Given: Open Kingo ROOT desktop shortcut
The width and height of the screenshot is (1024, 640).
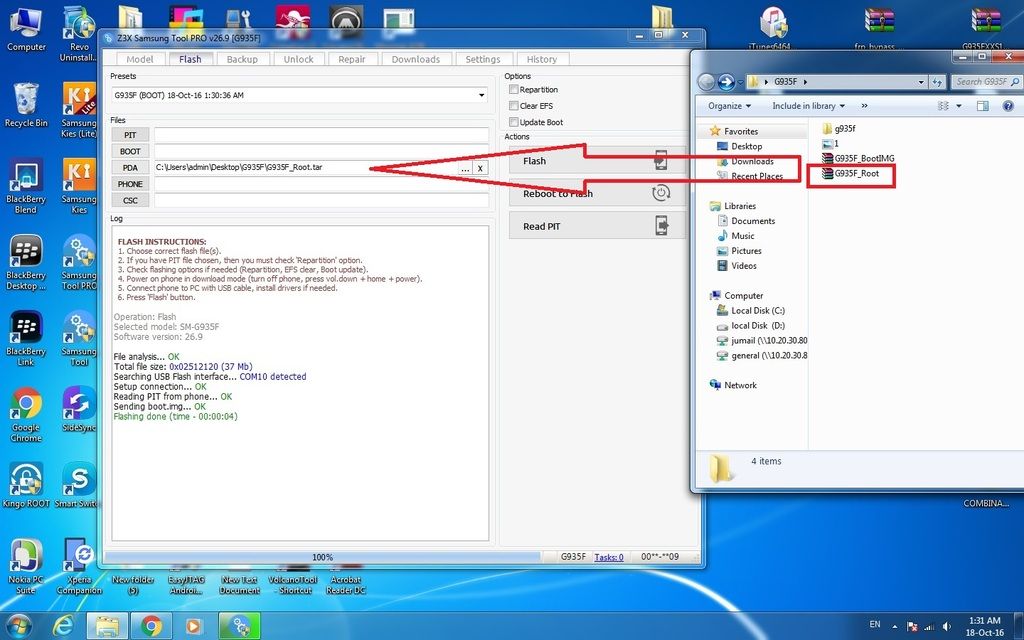Looking at the screenshot, I should point(26,485).
